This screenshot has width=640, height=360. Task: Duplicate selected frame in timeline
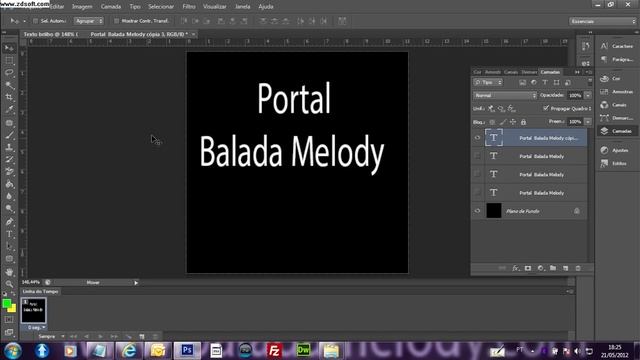point(142,337)
